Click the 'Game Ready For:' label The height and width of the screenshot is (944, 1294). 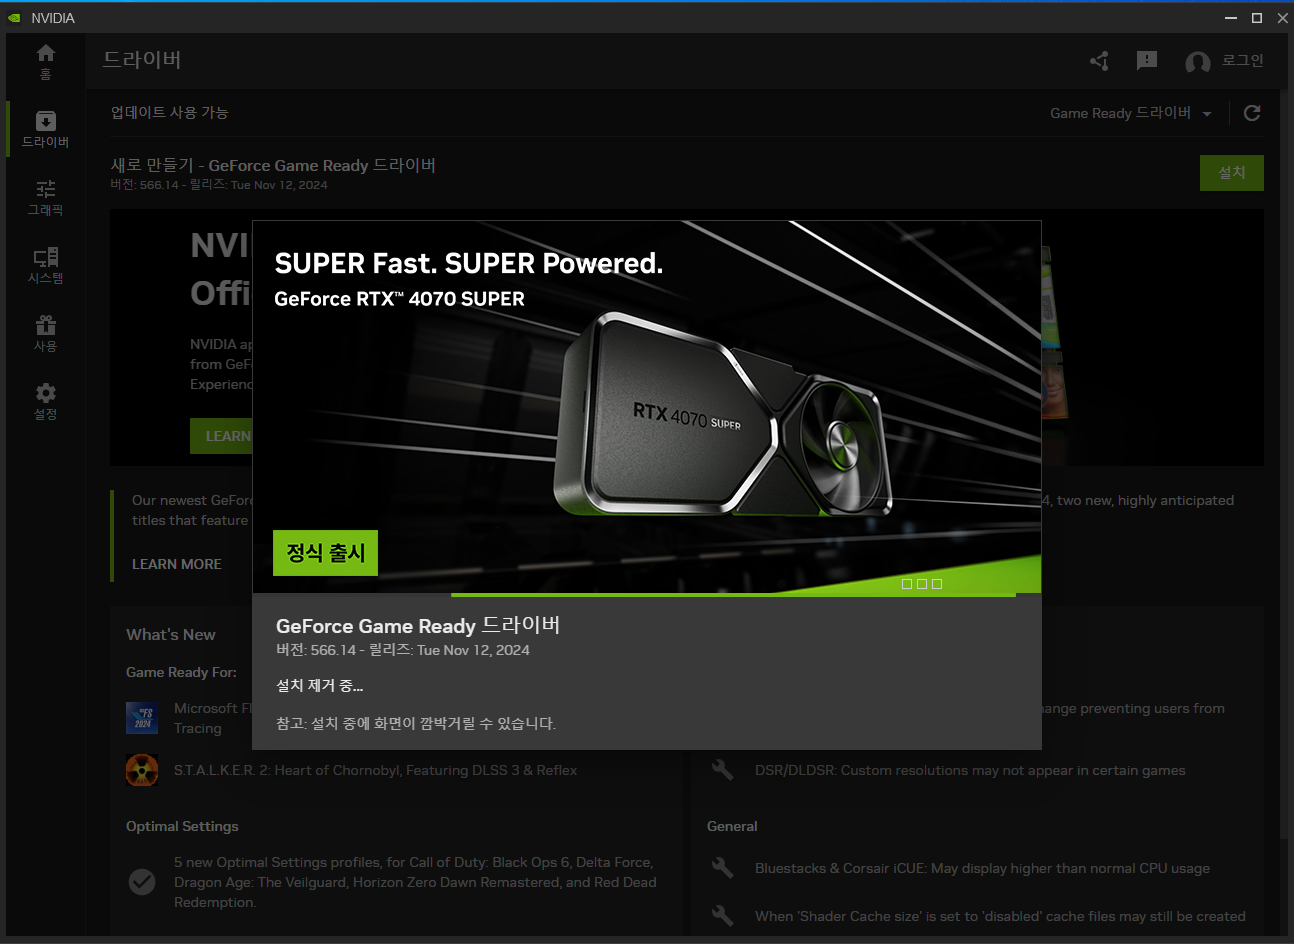pyautogui.click(x=181, y=672)
